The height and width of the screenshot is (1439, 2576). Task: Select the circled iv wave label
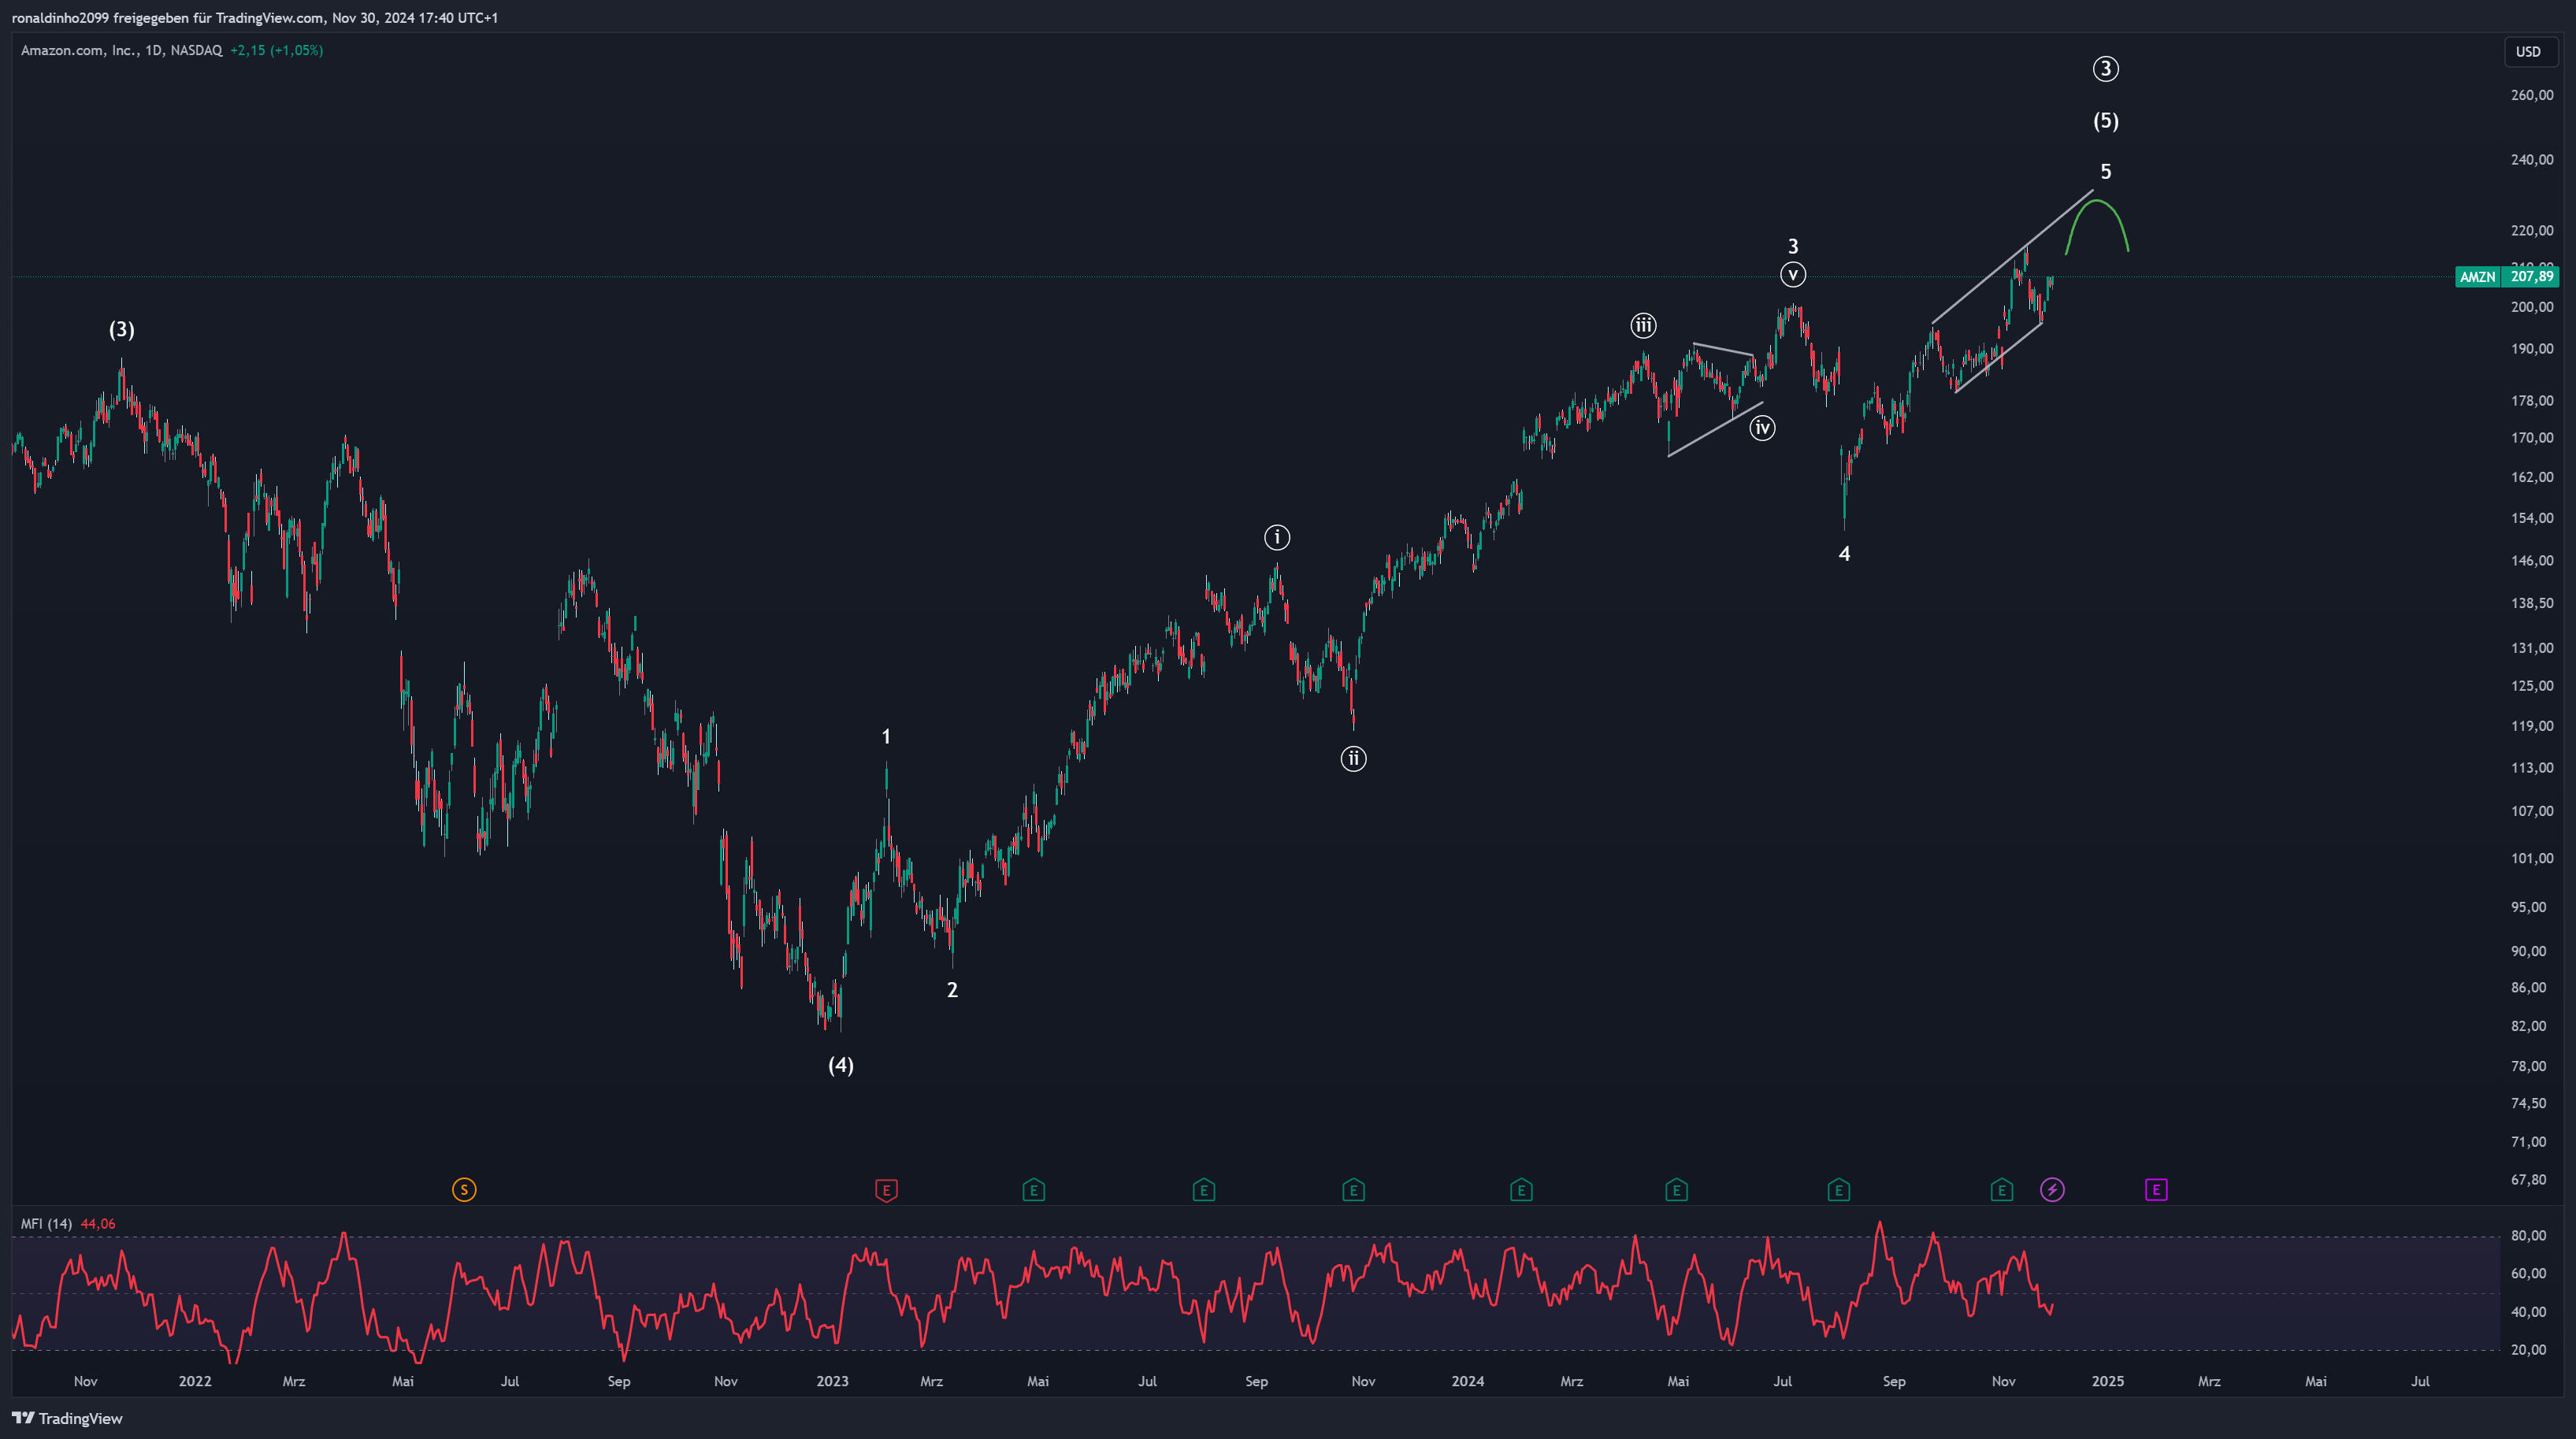(x=1762, y=428)
